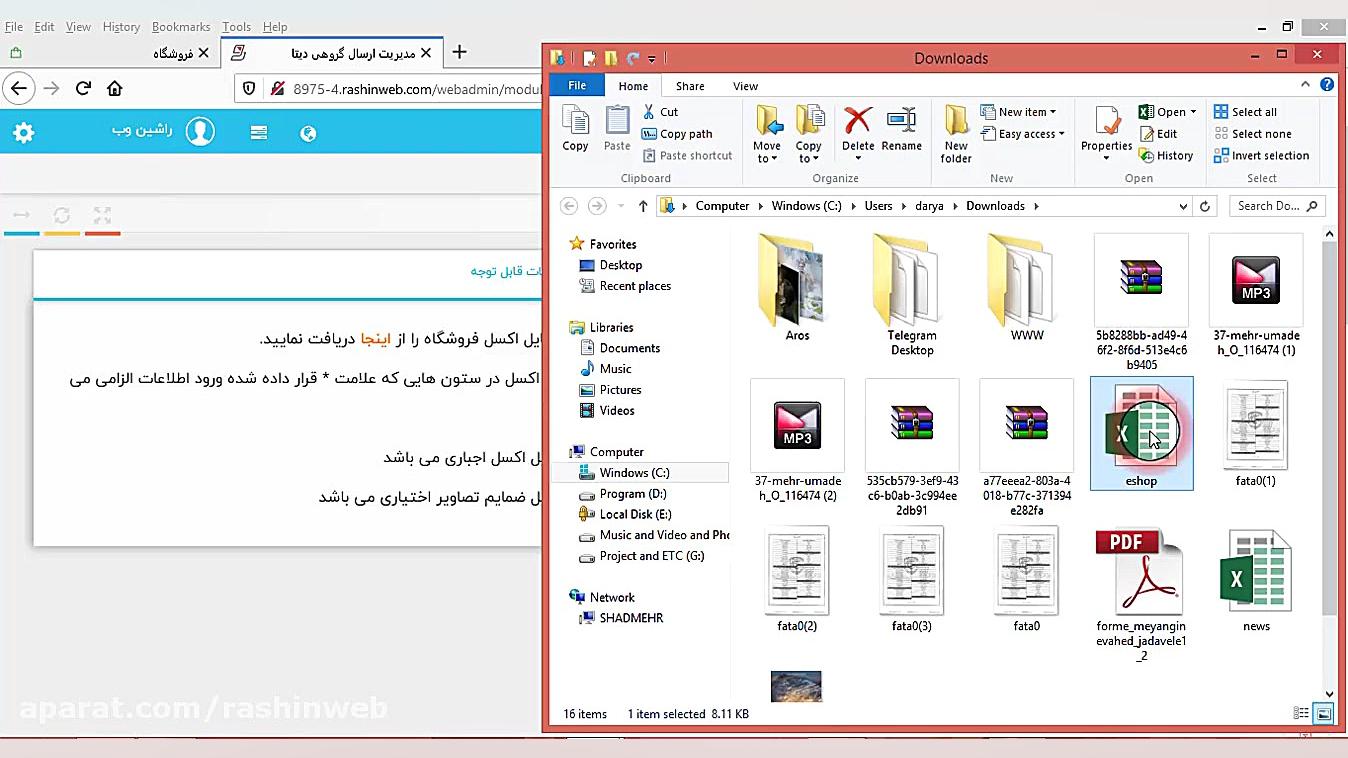Click the user profile avatar icon

click(200, 132)
